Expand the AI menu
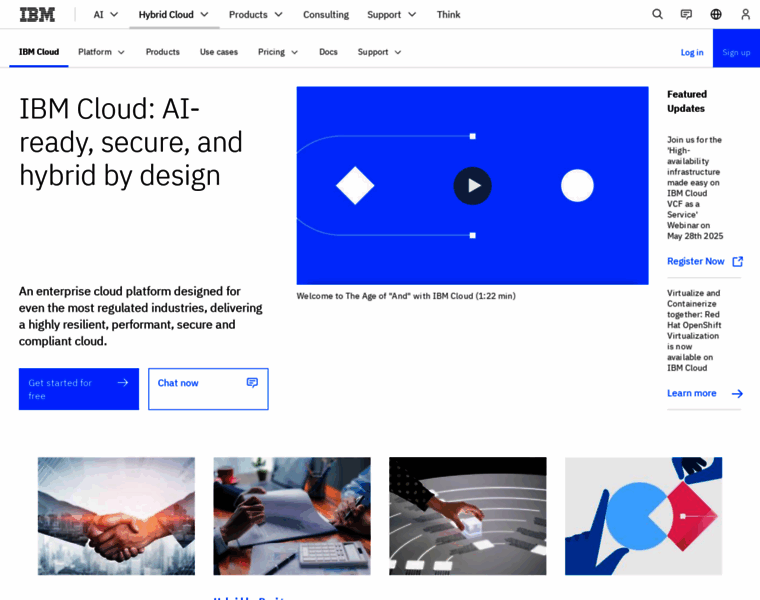The height and width of the screenshot is (600, 760). (106, 15)
